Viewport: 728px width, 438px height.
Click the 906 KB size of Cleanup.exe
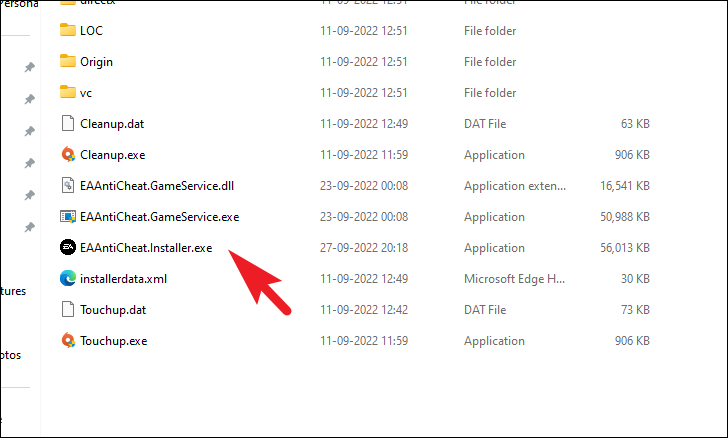[632, 155]
